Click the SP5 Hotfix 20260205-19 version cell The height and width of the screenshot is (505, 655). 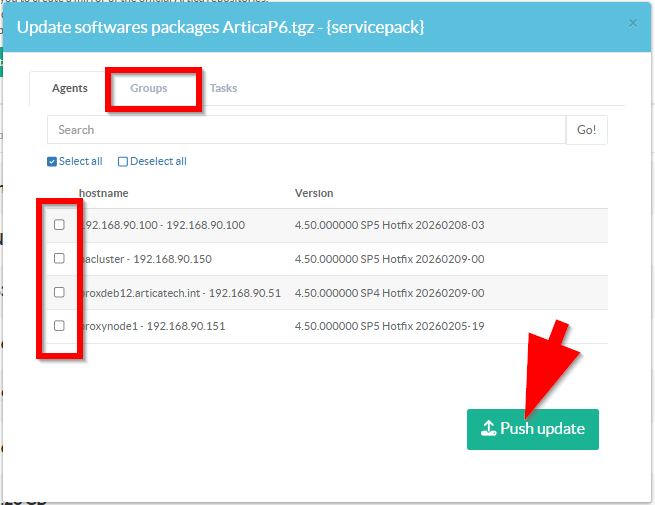(389, 326)
